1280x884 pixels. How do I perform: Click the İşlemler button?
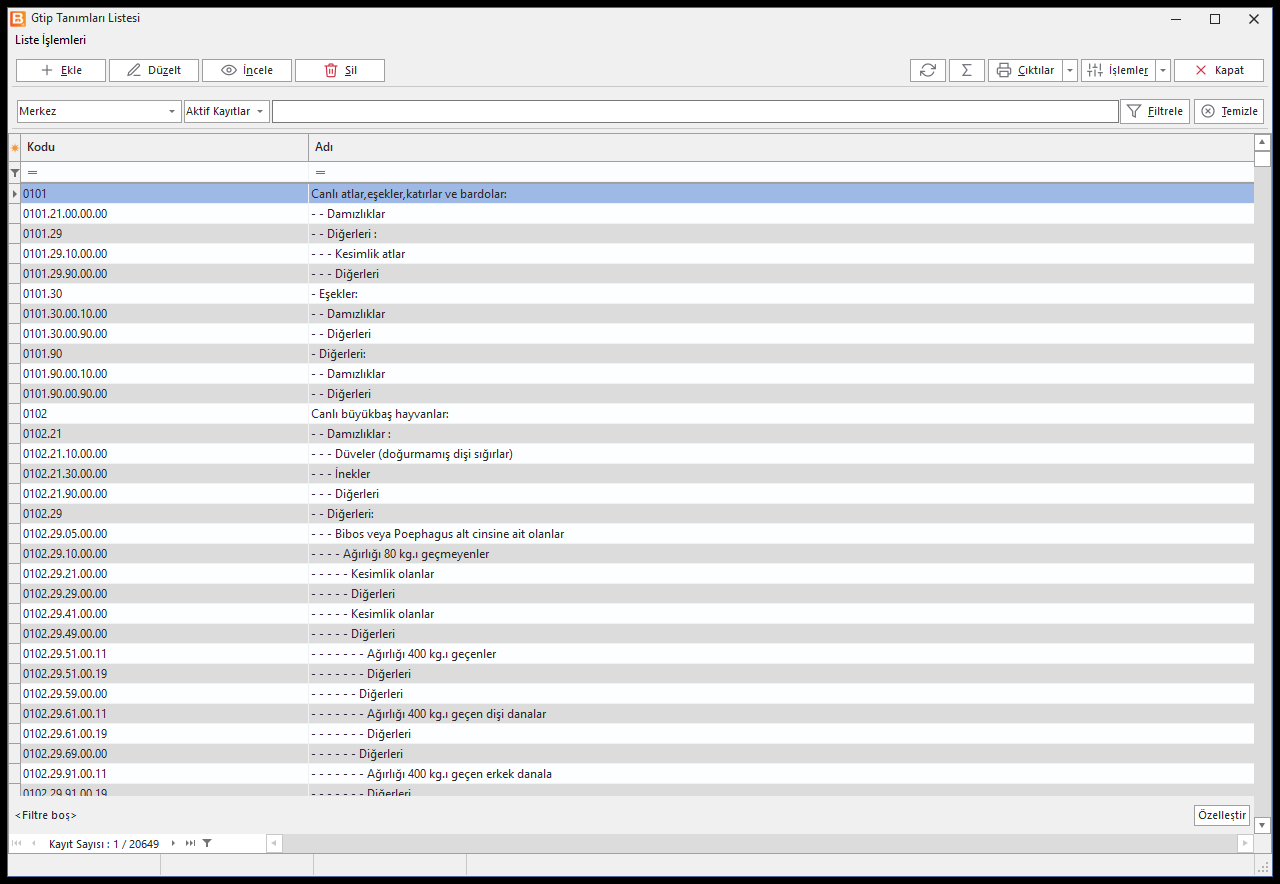click(x=1118, y=70)
